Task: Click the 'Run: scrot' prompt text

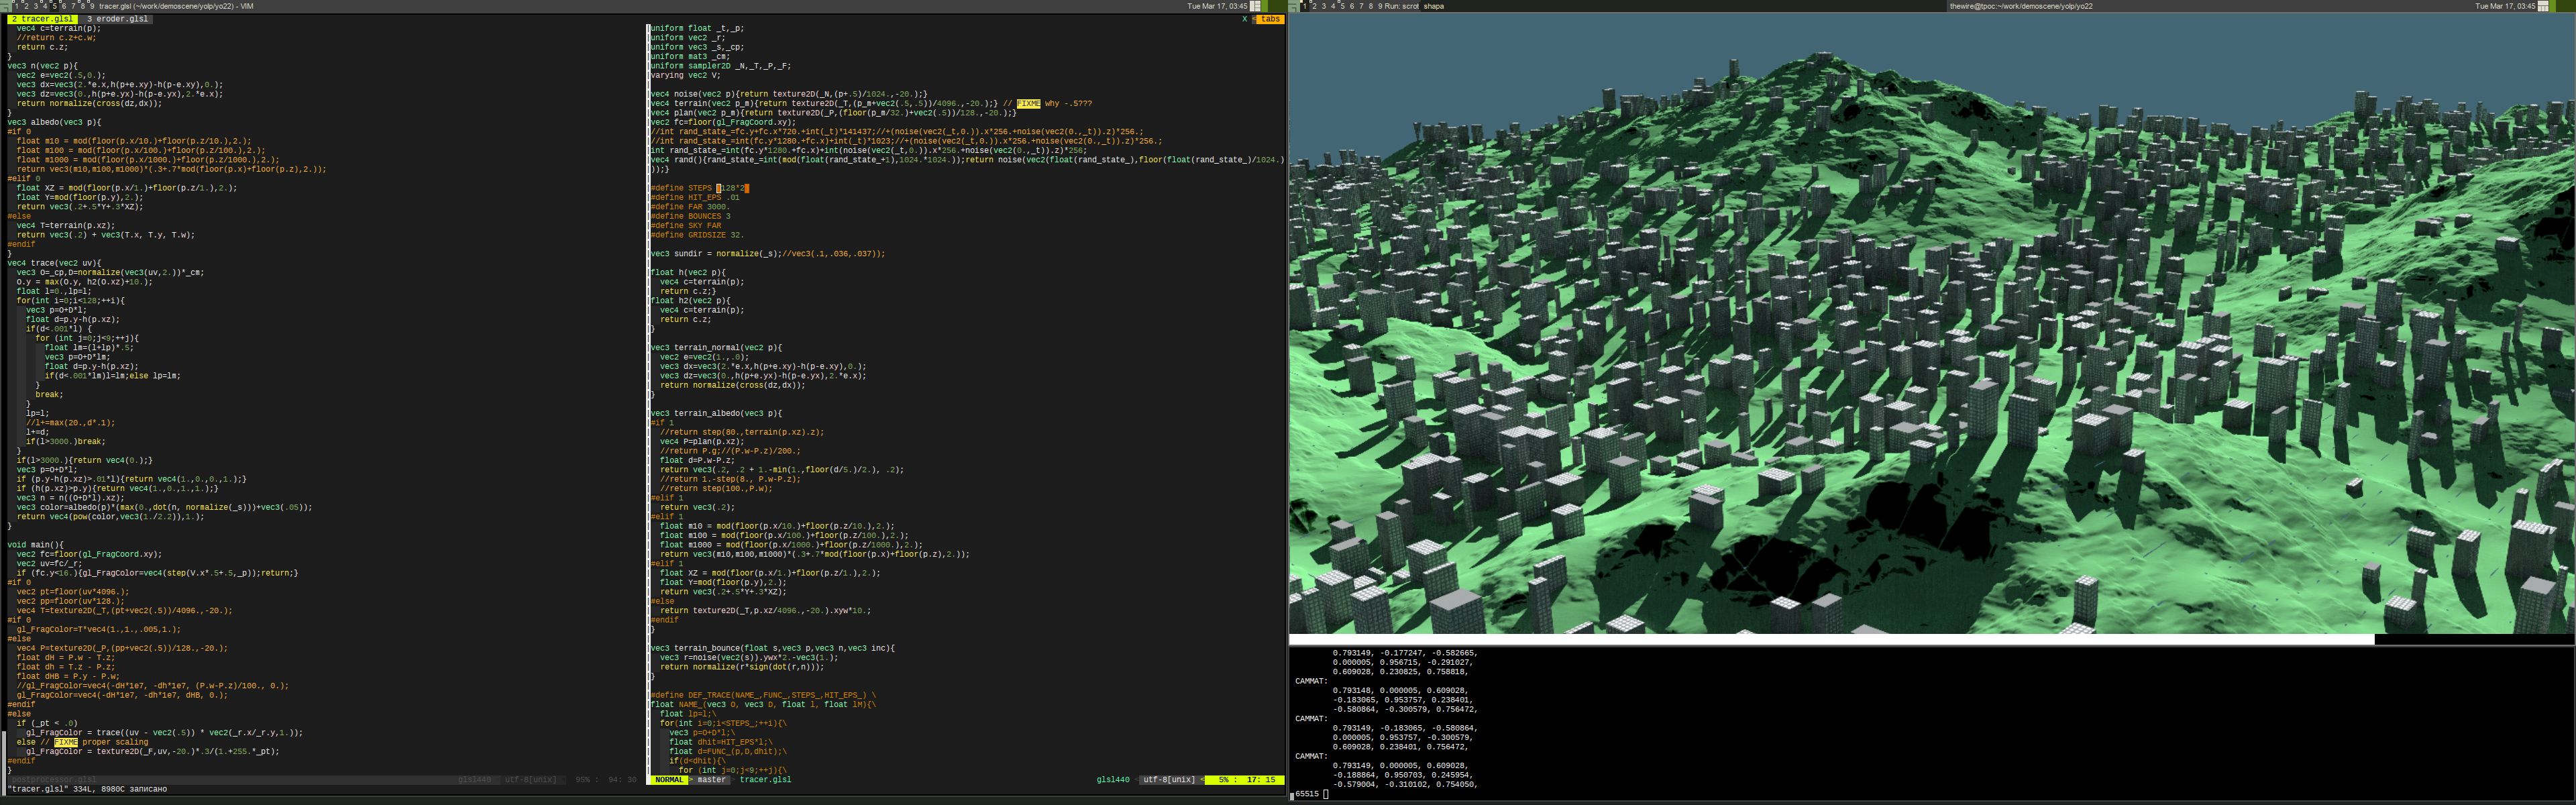Action: [x=1401, y=6]
